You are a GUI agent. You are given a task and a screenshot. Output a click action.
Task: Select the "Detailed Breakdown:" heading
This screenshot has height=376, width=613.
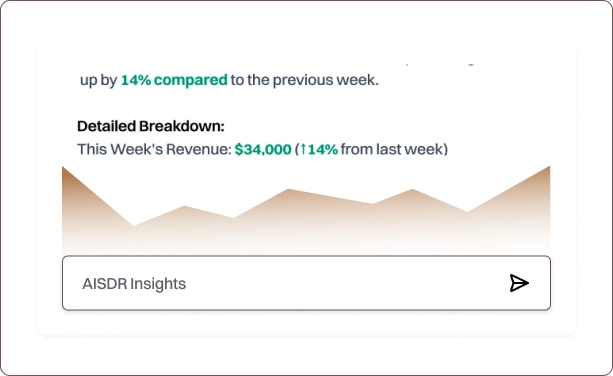point(151,126)
